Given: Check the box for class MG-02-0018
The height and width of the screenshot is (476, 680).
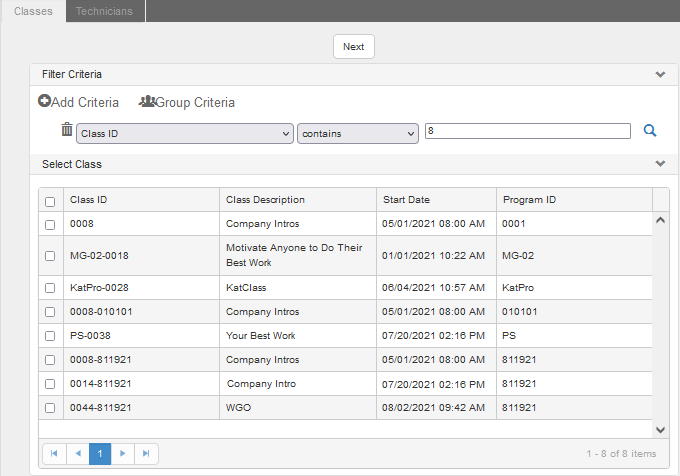Looking at the screenshot, I should [50, 256].
